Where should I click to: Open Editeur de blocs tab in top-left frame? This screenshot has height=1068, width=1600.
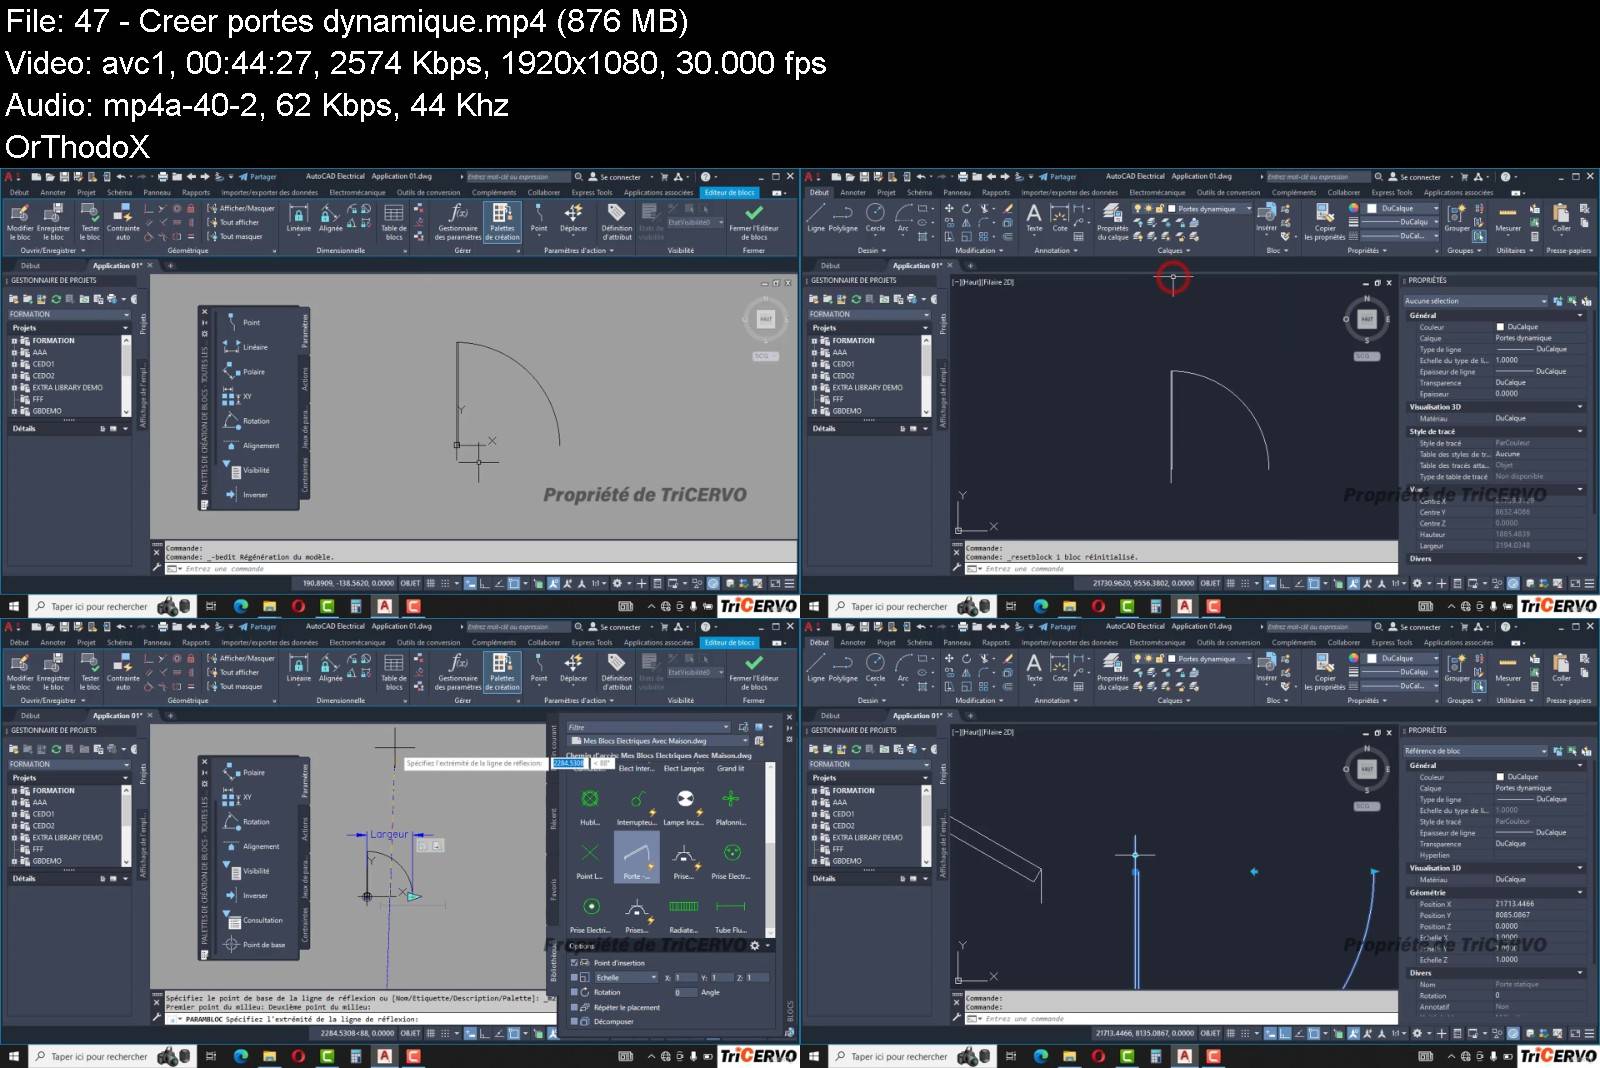coord(730,192)
